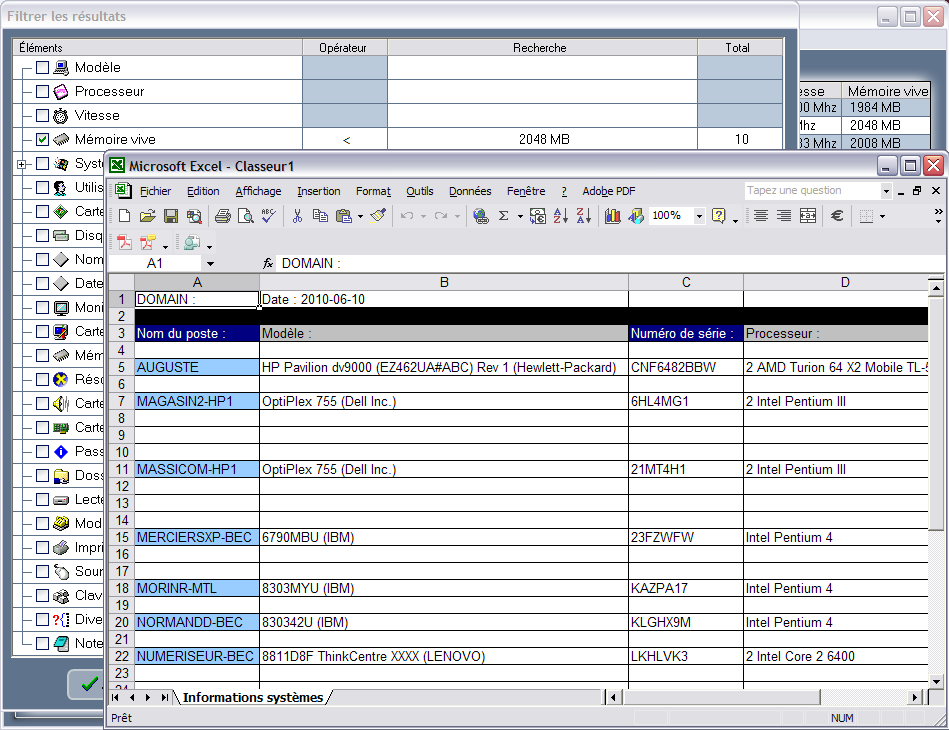Check the Lecte row checkbox in filter list
The image size is (949, 730).
coord(42,499)
